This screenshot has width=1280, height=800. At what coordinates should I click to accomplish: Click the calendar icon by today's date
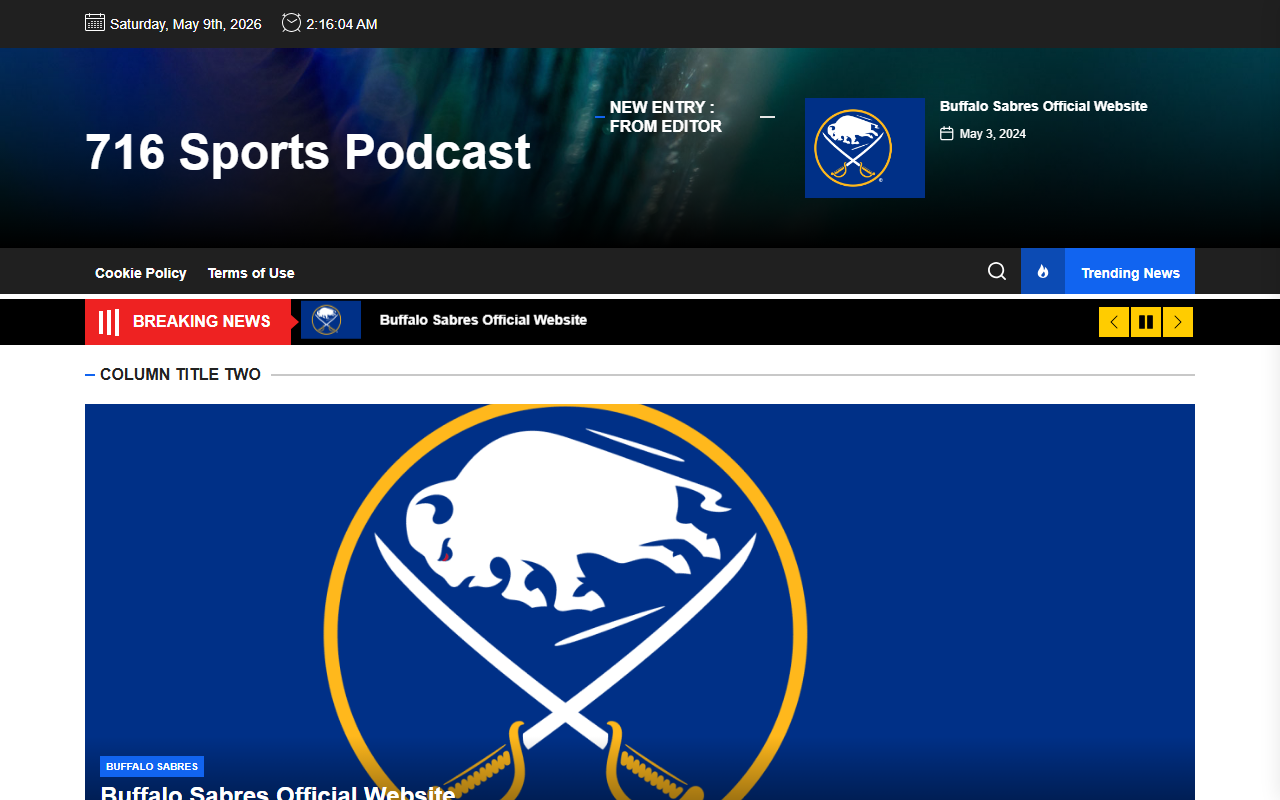tap(95, 23)
